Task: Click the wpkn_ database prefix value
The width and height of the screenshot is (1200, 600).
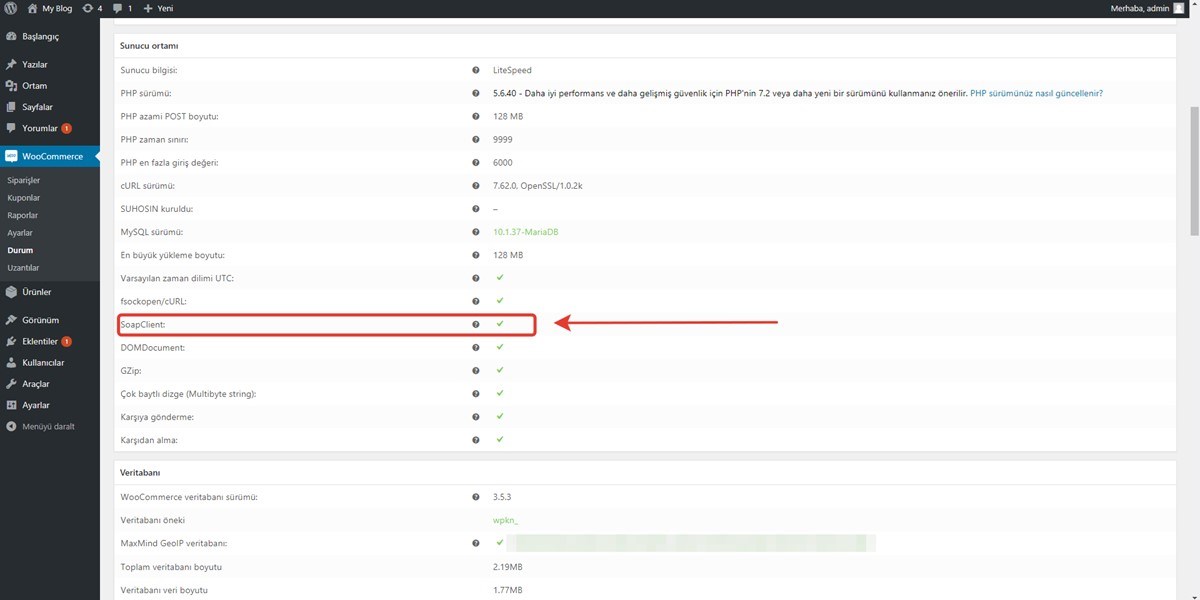Action: point(505,520)
